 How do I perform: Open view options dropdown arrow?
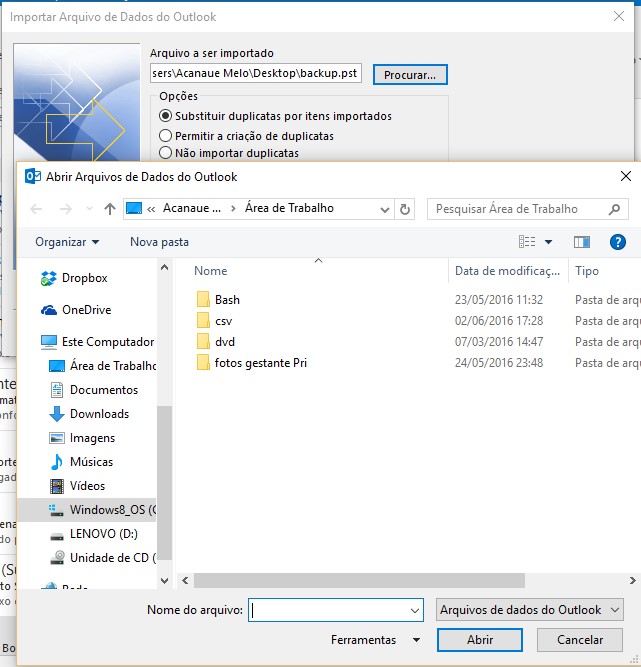pos(548,242)
